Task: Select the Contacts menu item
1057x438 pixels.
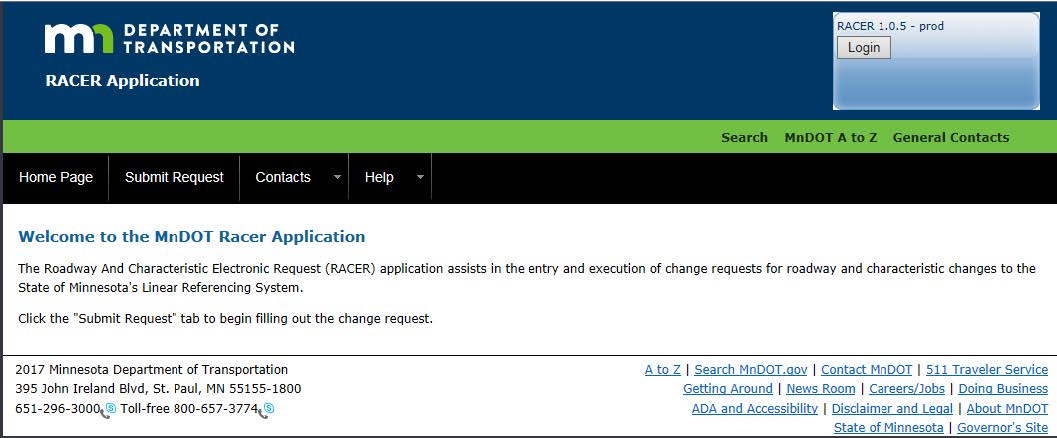Action: click(283, 177)
